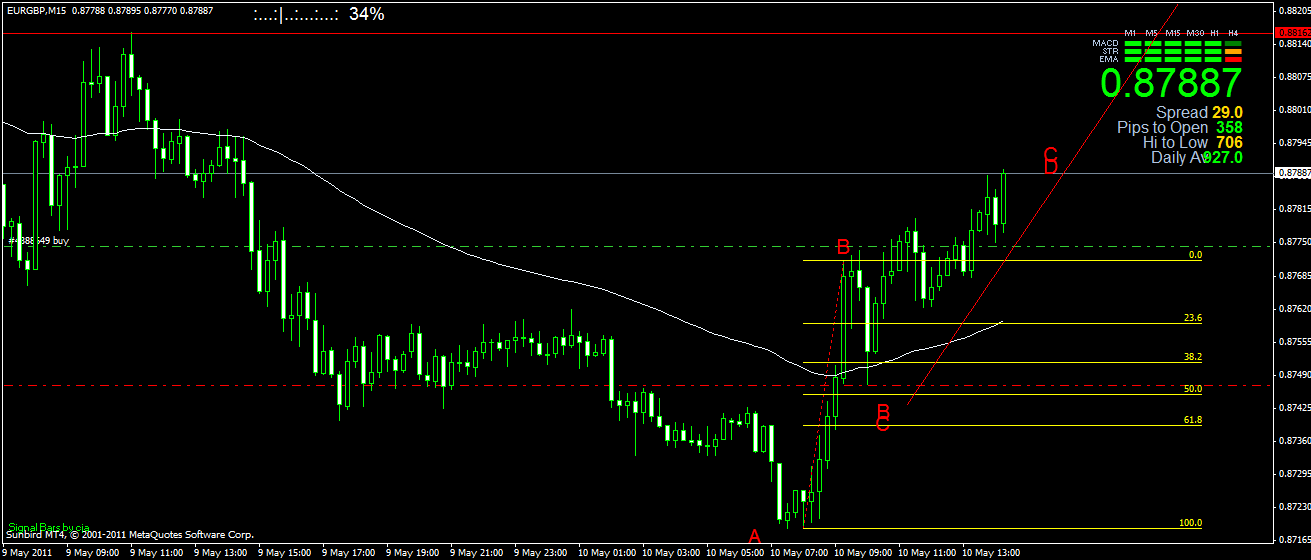
Task: Click the 0.87620 price axis label
Action: [1294, 308]
